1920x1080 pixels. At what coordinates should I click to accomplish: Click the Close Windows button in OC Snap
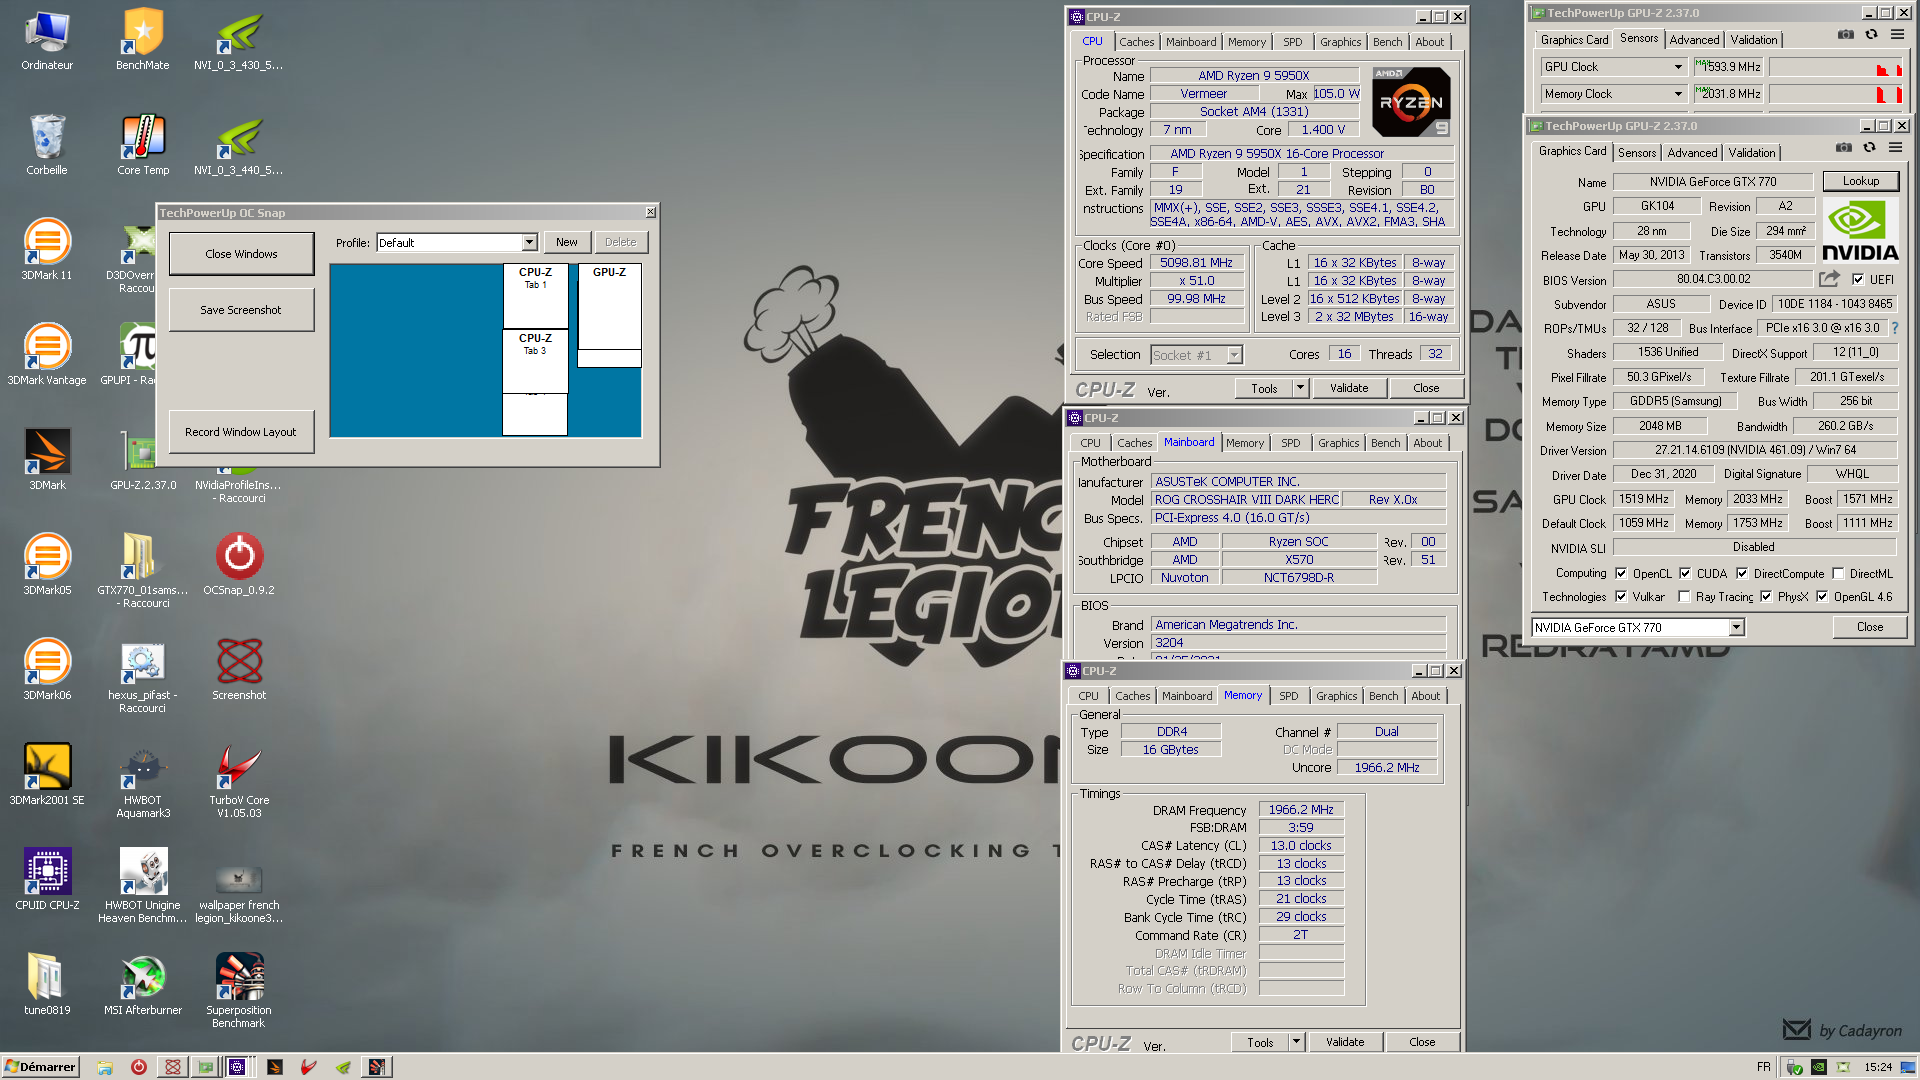241,254
